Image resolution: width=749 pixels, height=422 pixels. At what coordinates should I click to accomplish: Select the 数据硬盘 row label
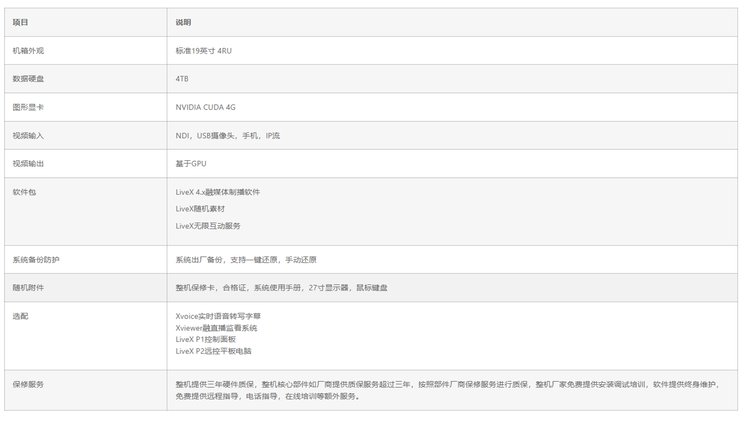coord(28,78)
